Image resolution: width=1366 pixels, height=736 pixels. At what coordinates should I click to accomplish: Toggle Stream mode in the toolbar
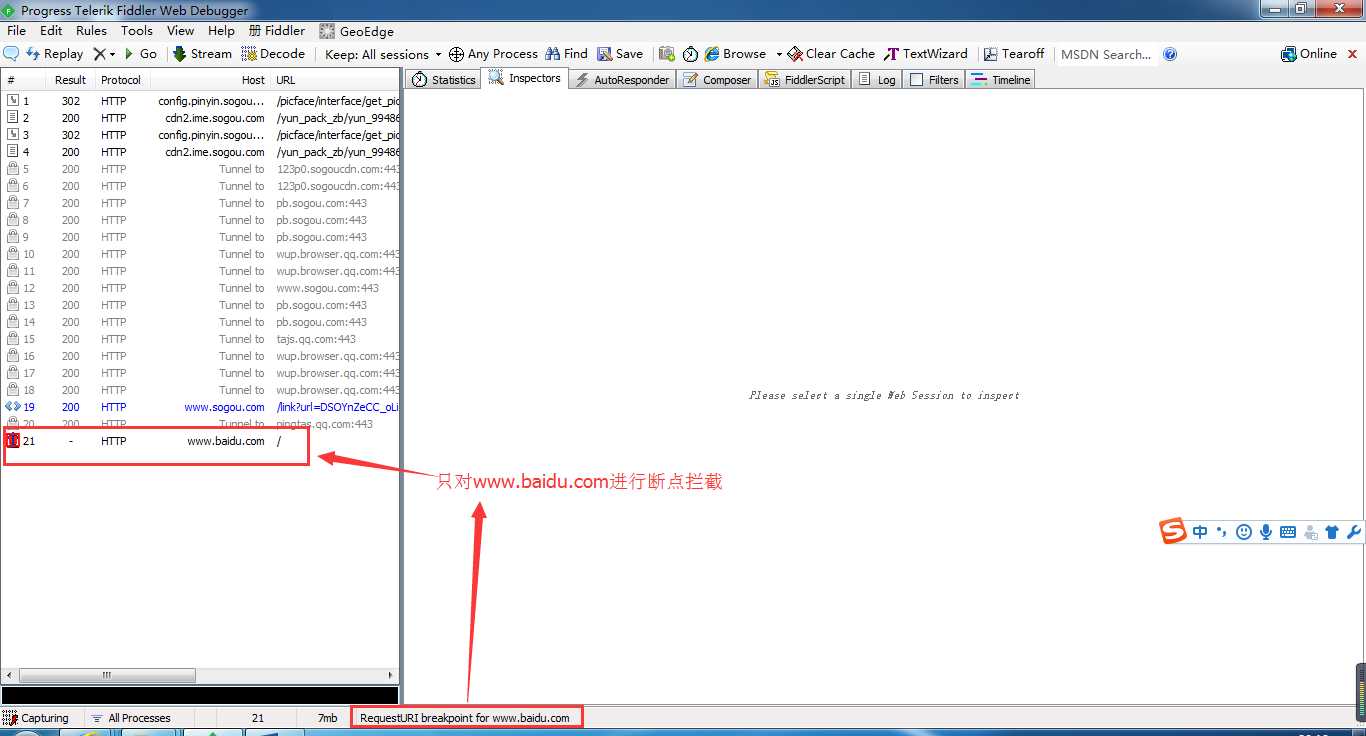[202, 54]
